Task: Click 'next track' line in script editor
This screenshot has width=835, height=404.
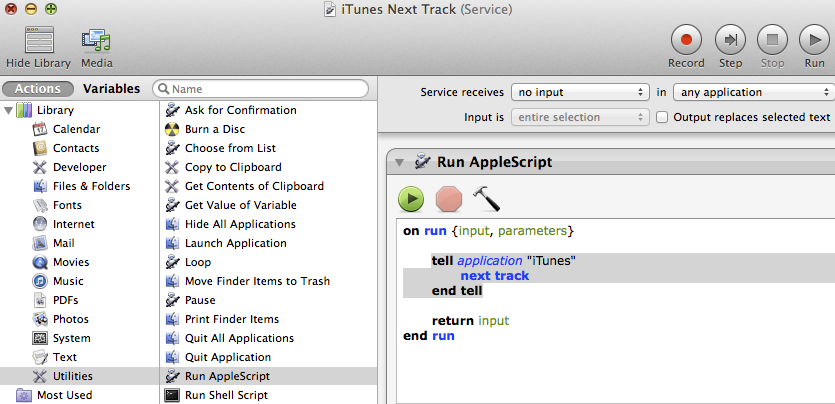Action: click(x=495, y=276)
